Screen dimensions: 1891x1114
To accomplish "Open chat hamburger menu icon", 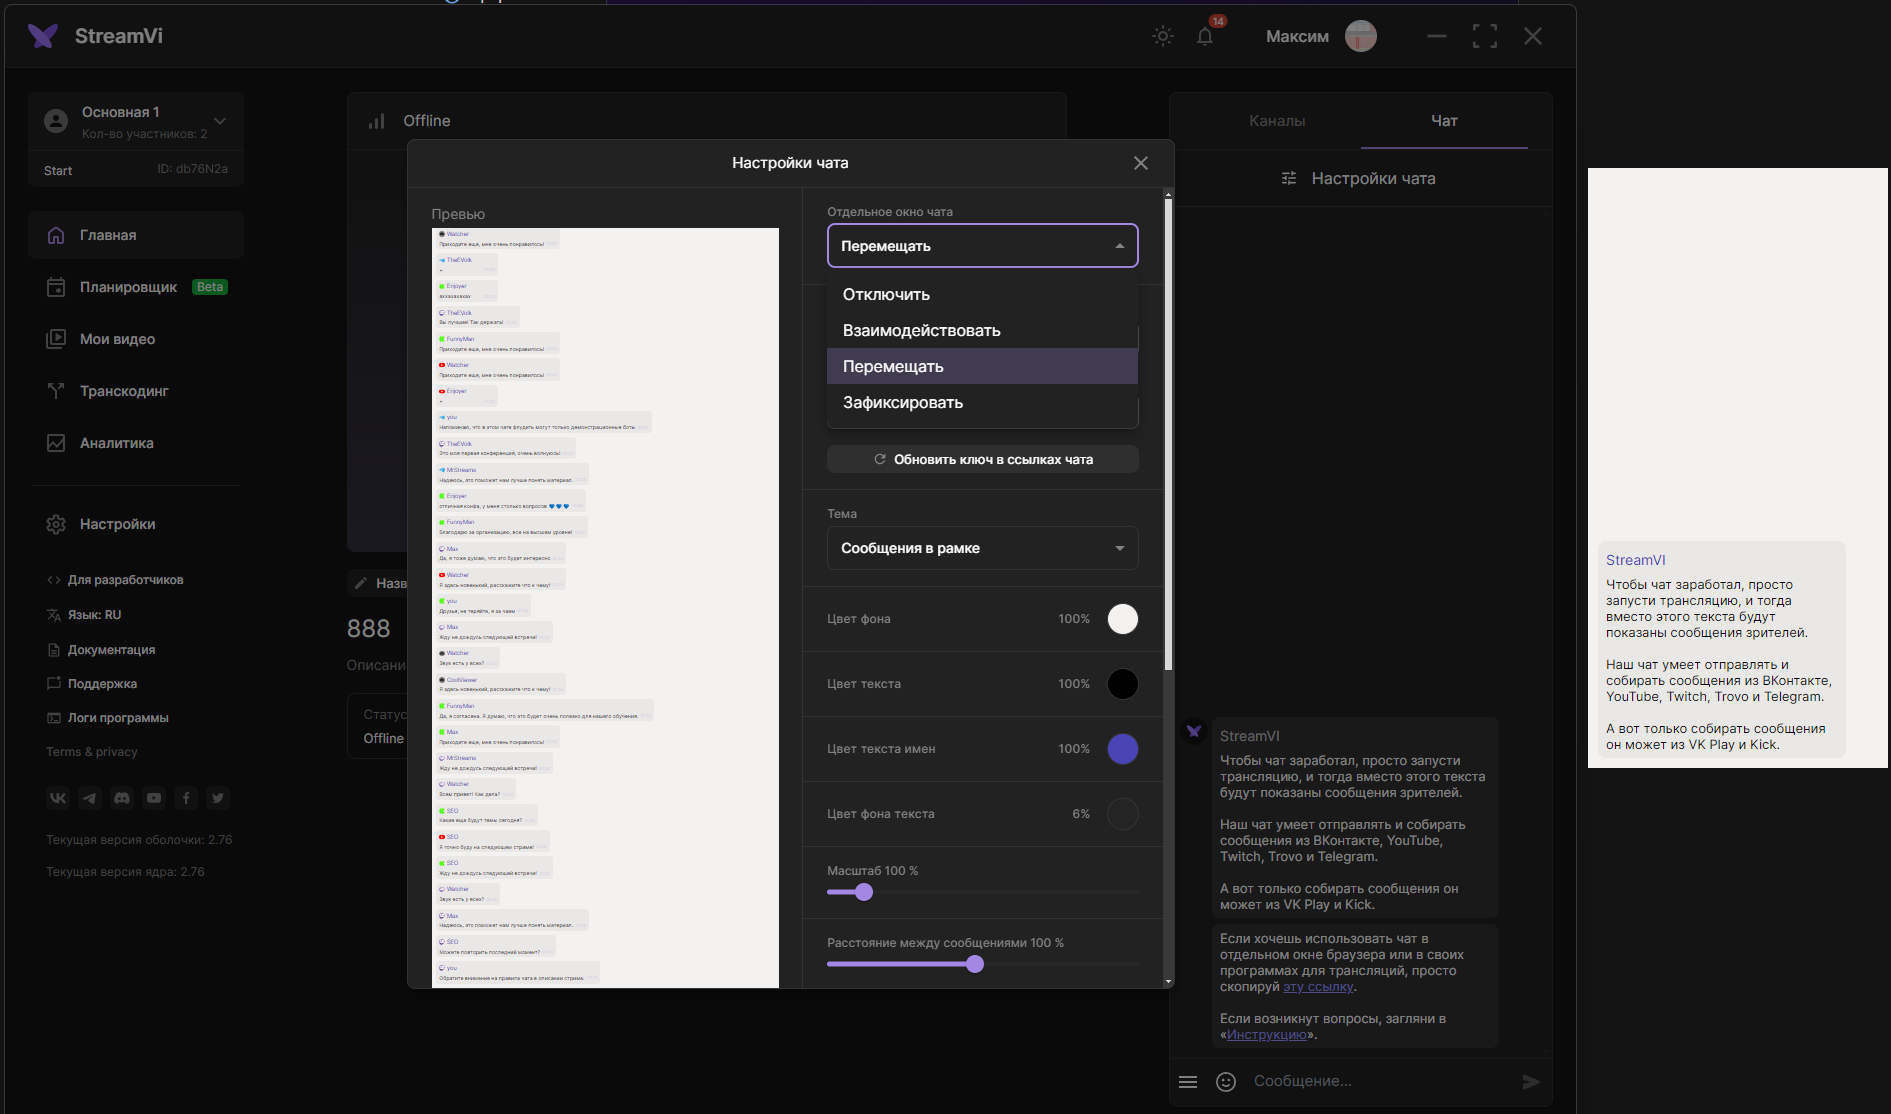I will (1188, 1082).
